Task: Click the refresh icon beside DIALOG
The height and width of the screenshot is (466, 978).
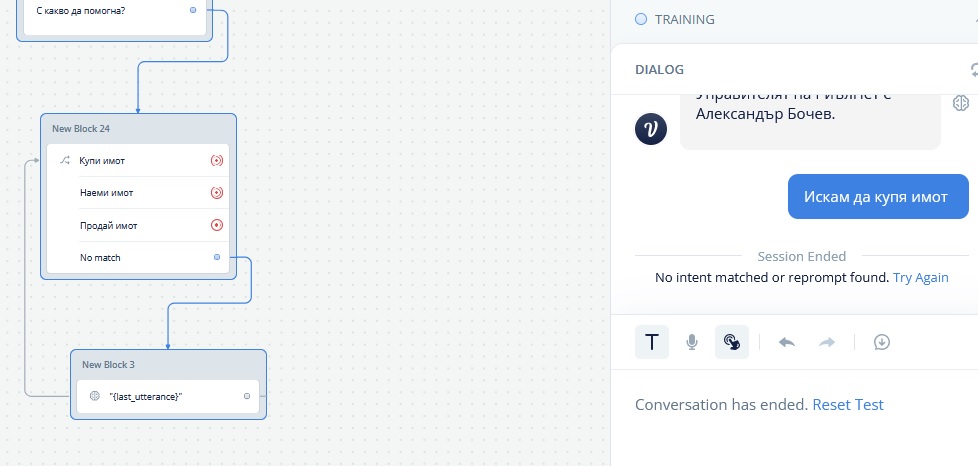Action: pos(974,69)
